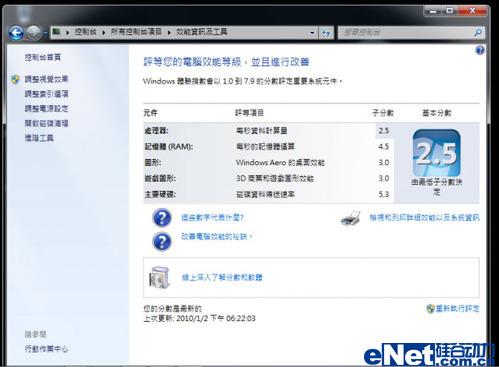Expand the arrow after 所有控制台項目 breadcrumb
This screenshot has width=499, height=367.
[x=169, y=32]
